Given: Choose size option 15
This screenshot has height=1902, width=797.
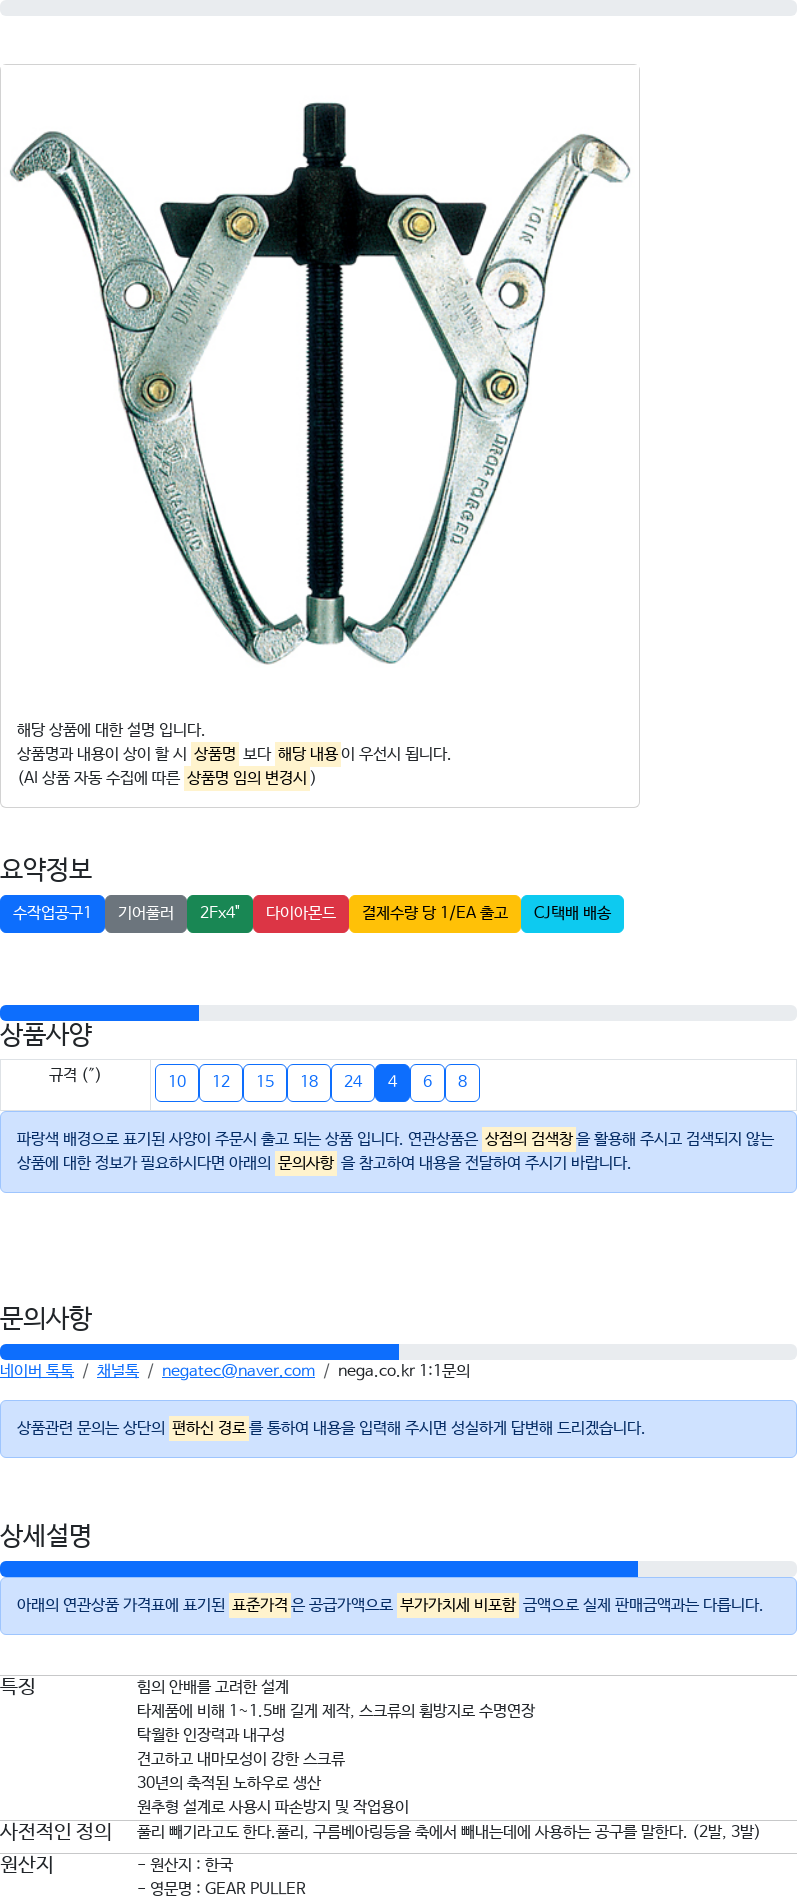Looking at the screenshot, I should (x=265, y=1082).
